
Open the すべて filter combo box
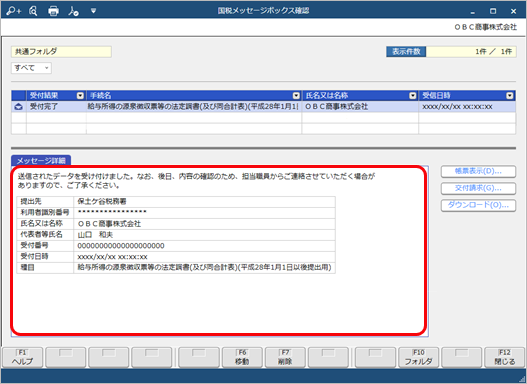tap(31, 68)
